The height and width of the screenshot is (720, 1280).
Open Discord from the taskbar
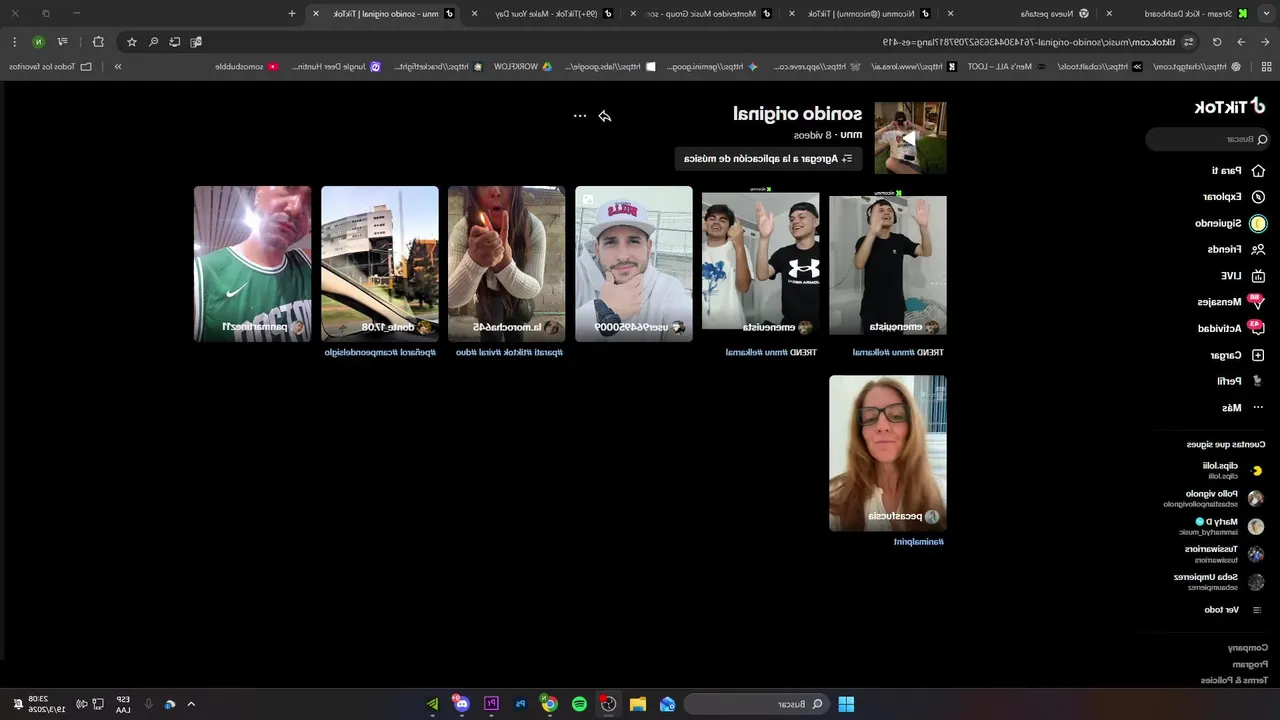pos(461,704)
